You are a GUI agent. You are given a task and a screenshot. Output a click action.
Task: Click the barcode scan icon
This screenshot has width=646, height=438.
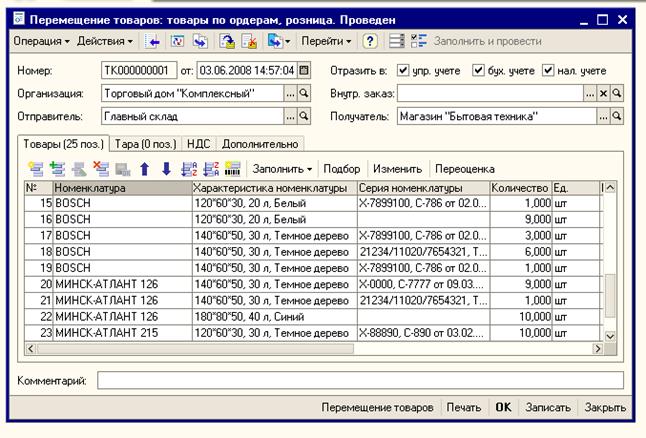[233, 169]
